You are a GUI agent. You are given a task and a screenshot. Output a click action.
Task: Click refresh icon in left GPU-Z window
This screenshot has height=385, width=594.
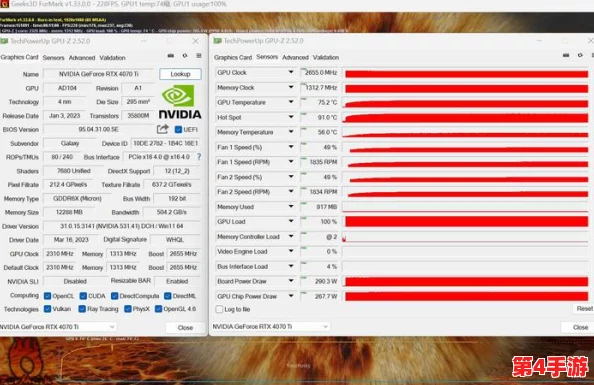pyautogui.click(x=185, y=56)
